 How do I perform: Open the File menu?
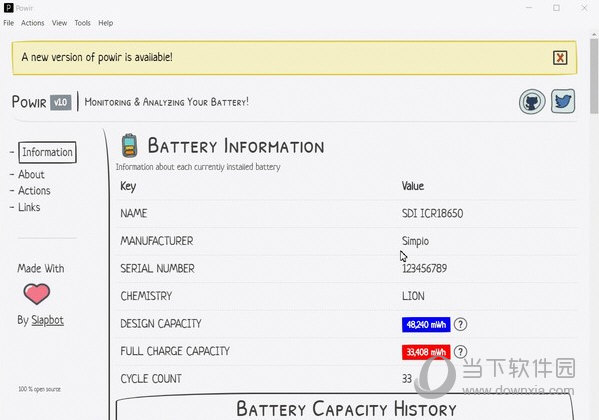[x=8, y=23]
